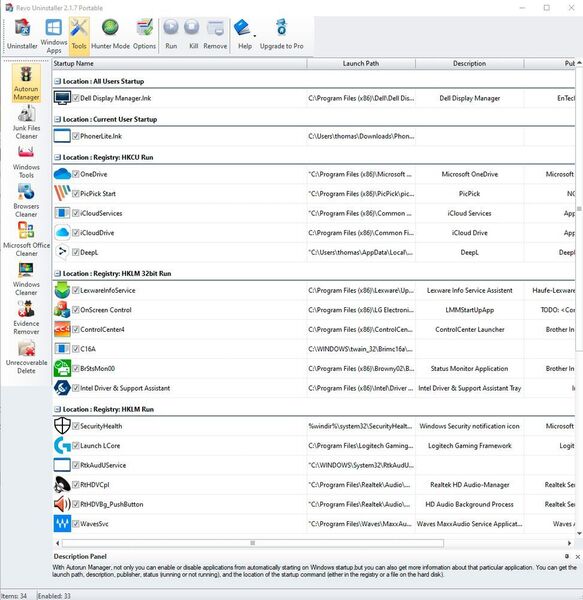Select the RtHDVCpl entry name
583x600 pixels.
point(95,485)
